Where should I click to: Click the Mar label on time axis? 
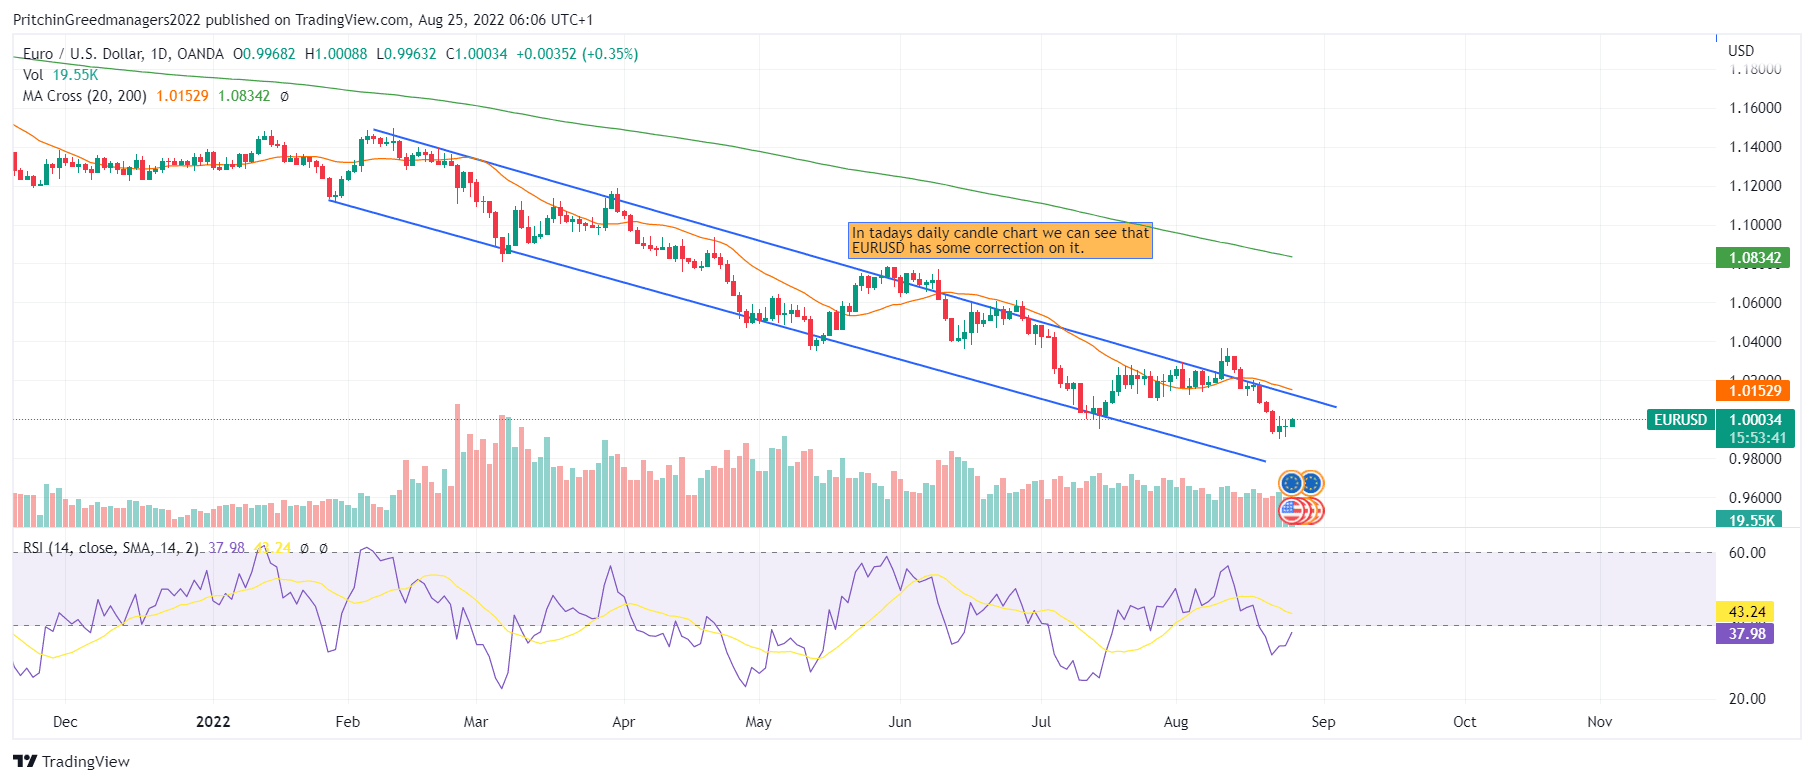coord(476,722)
